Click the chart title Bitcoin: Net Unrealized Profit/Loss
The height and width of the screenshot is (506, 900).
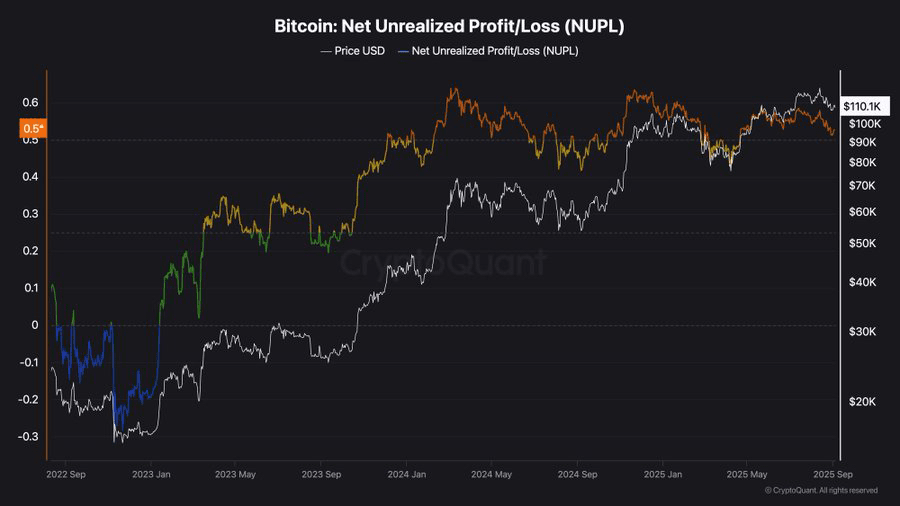point(449,26)
